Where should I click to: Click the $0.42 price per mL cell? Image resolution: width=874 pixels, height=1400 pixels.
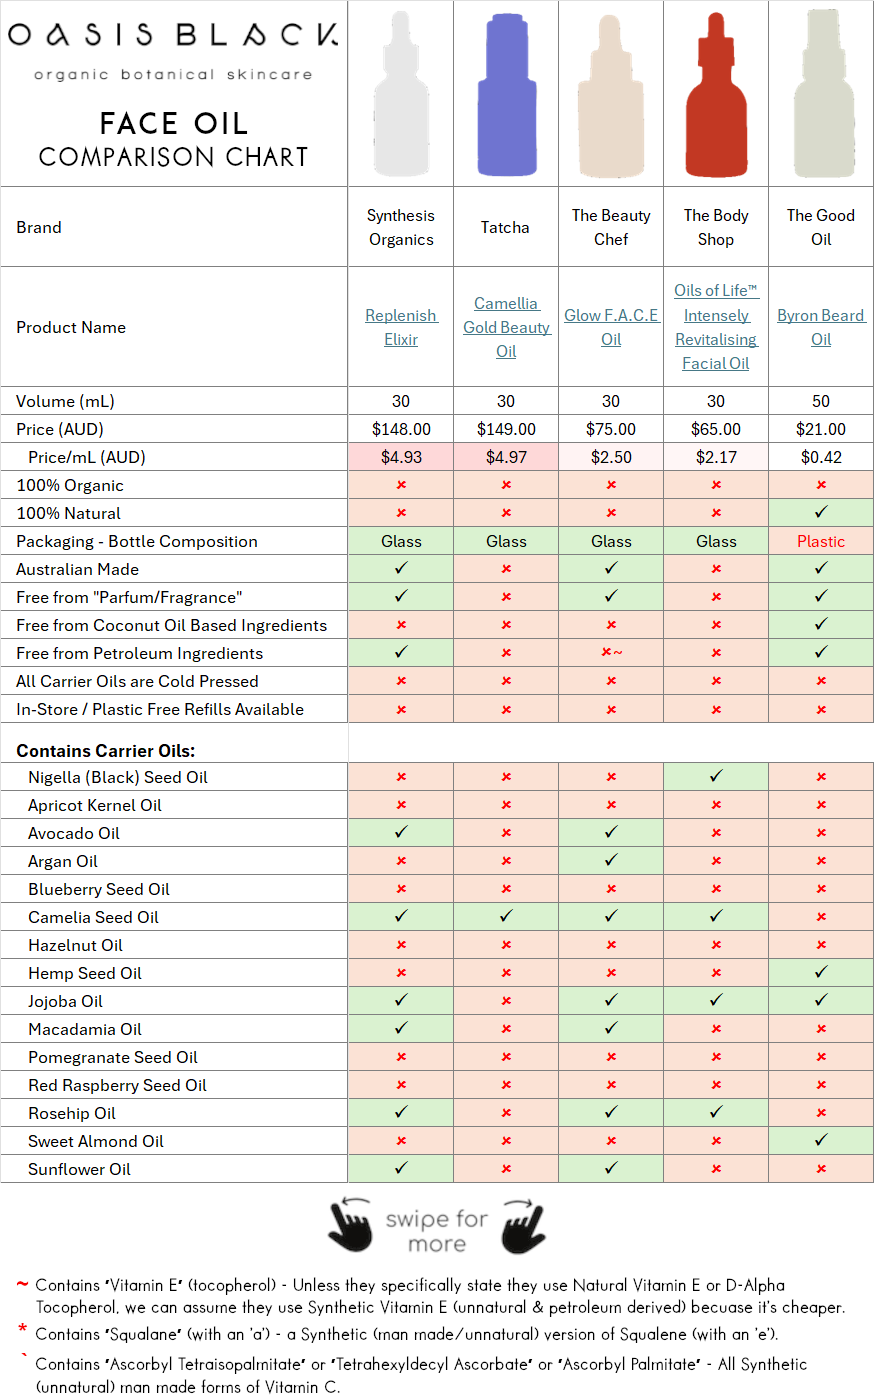821,457
